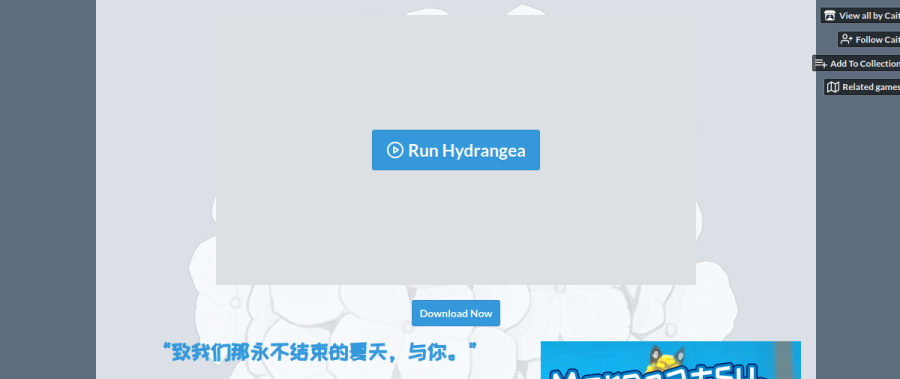This screenshot has height=379, width=900.
Task: Click the add-person icon on Follow
Action: (847, 40)
